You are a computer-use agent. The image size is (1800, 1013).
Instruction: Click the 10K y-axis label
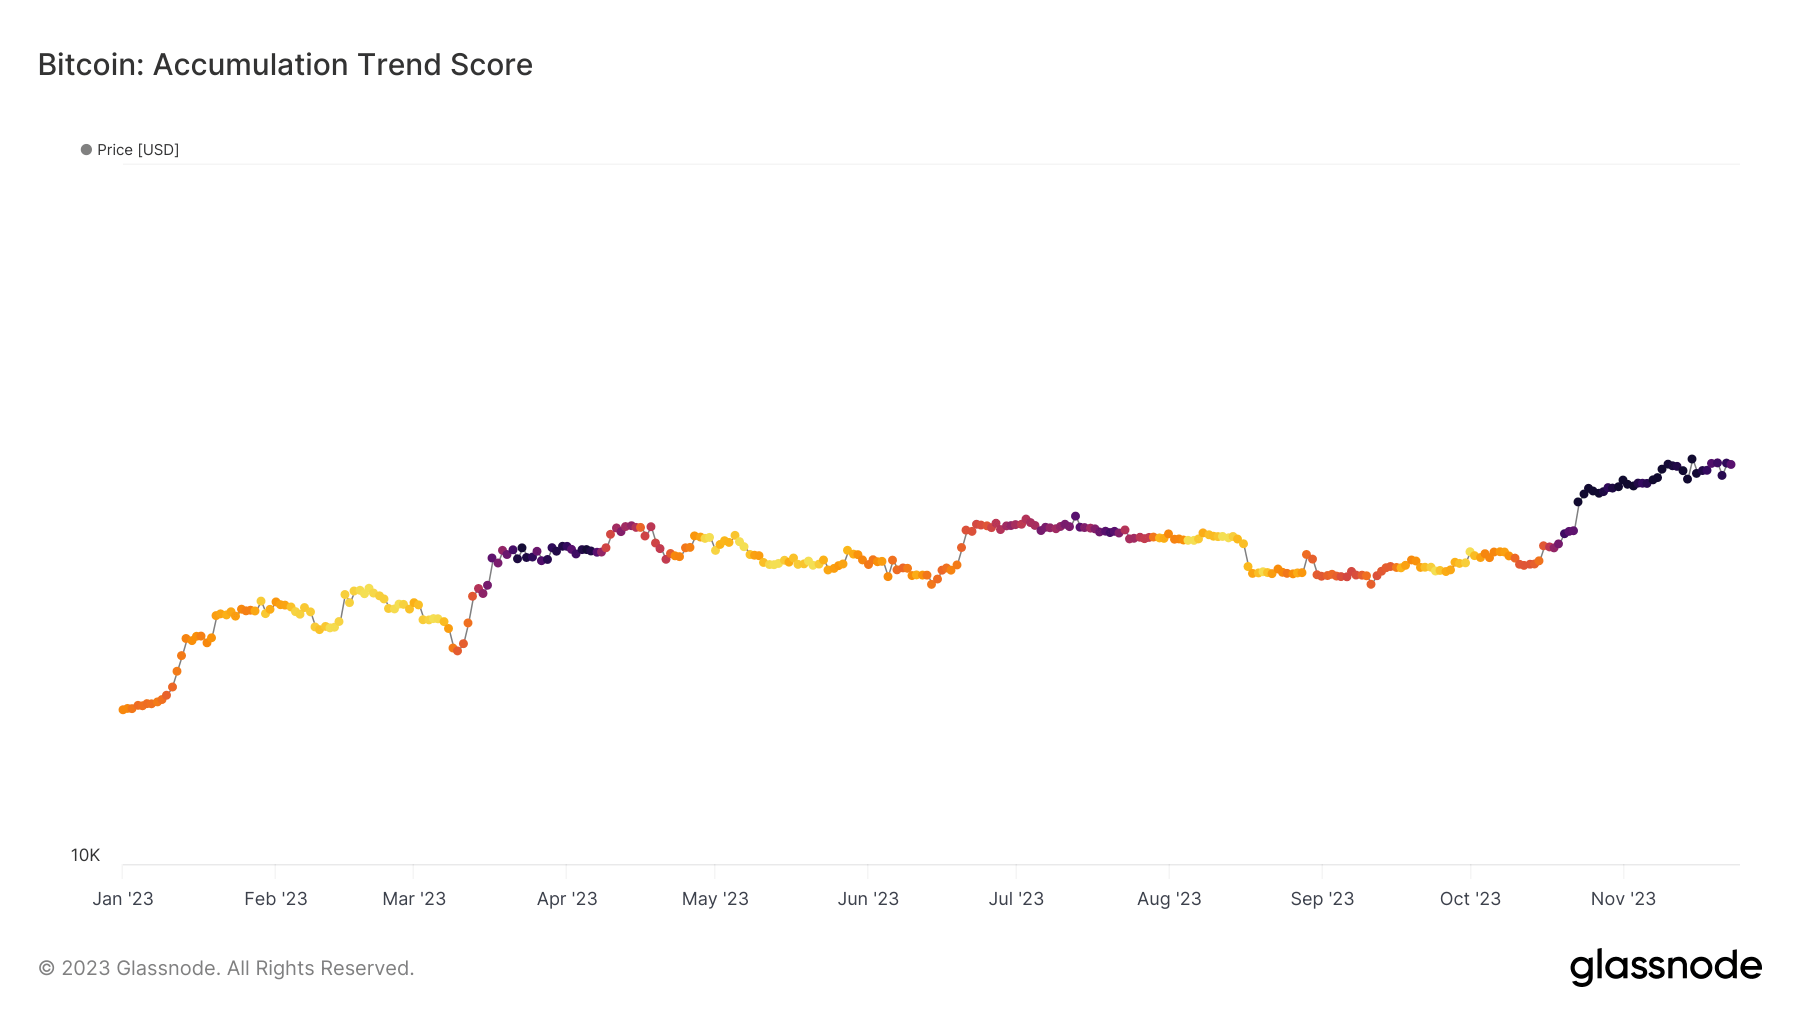[85, 855]
